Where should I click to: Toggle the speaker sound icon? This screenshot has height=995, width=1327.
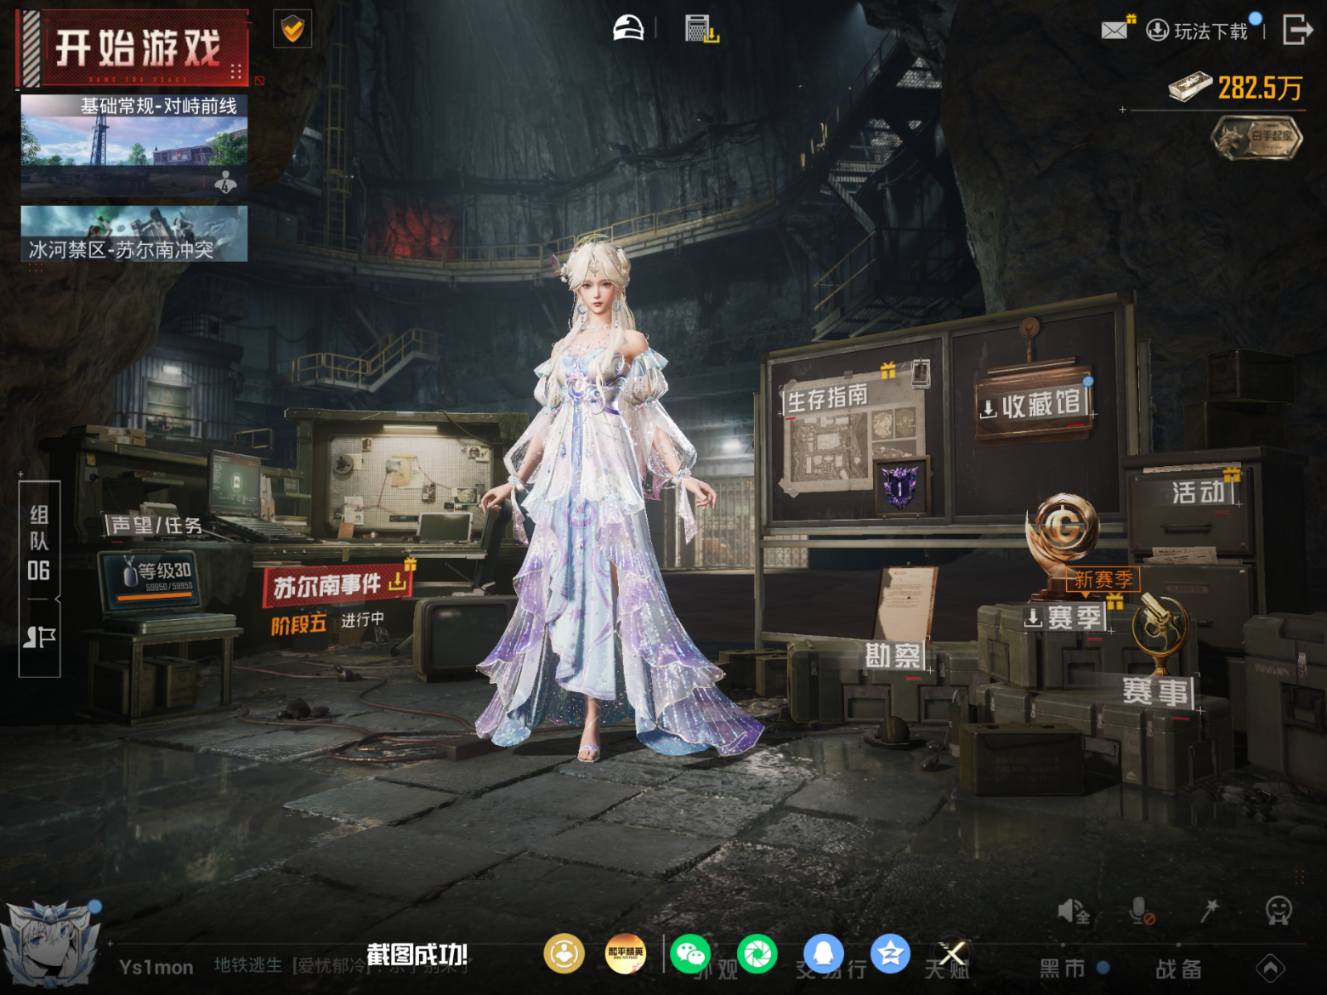1073,910
